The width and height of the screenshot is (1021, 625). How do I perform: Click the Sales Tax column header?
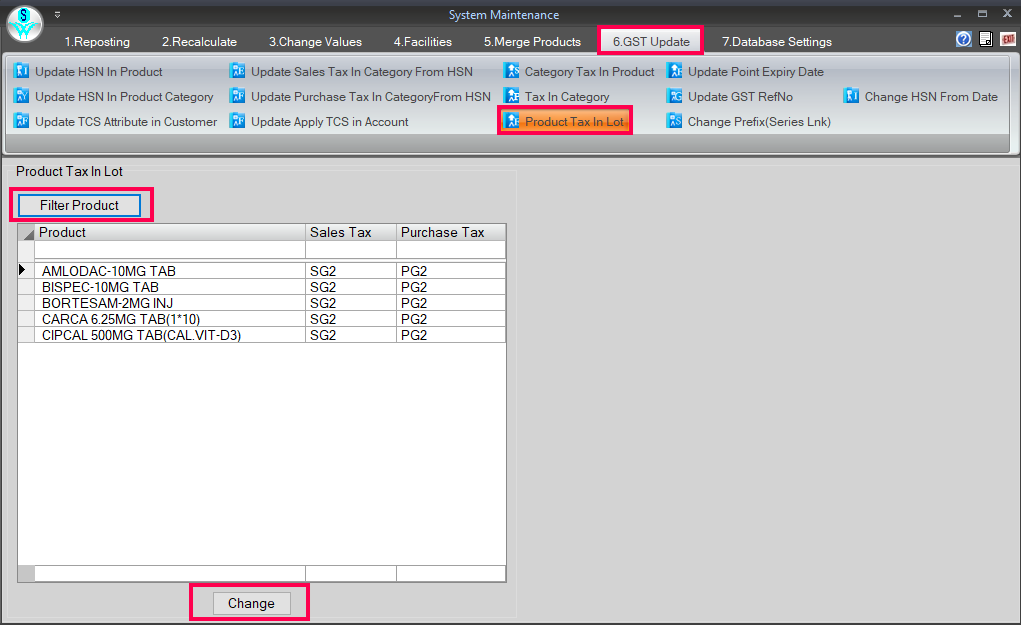pos(351,232)
